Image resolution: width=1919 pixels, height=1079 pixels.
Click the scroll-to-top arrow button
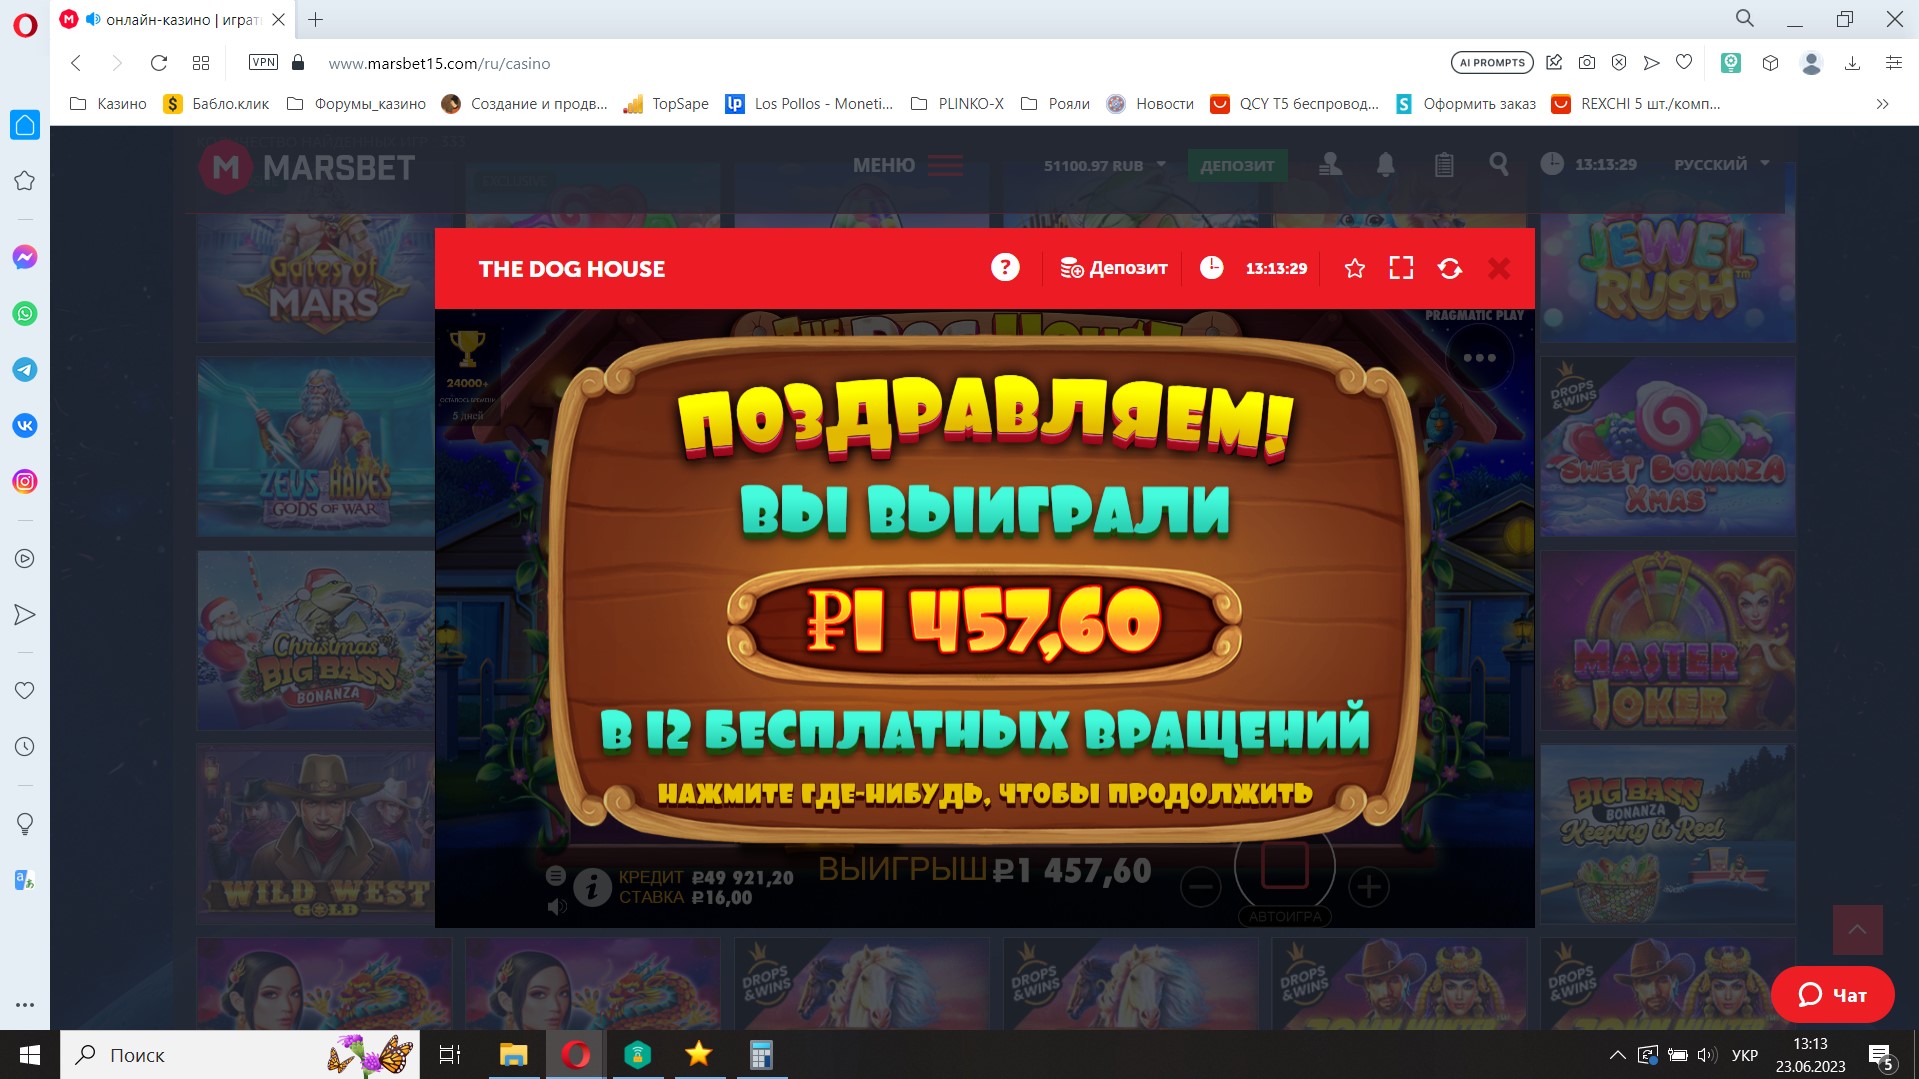pyautogui.click(x=1857, y=930)
